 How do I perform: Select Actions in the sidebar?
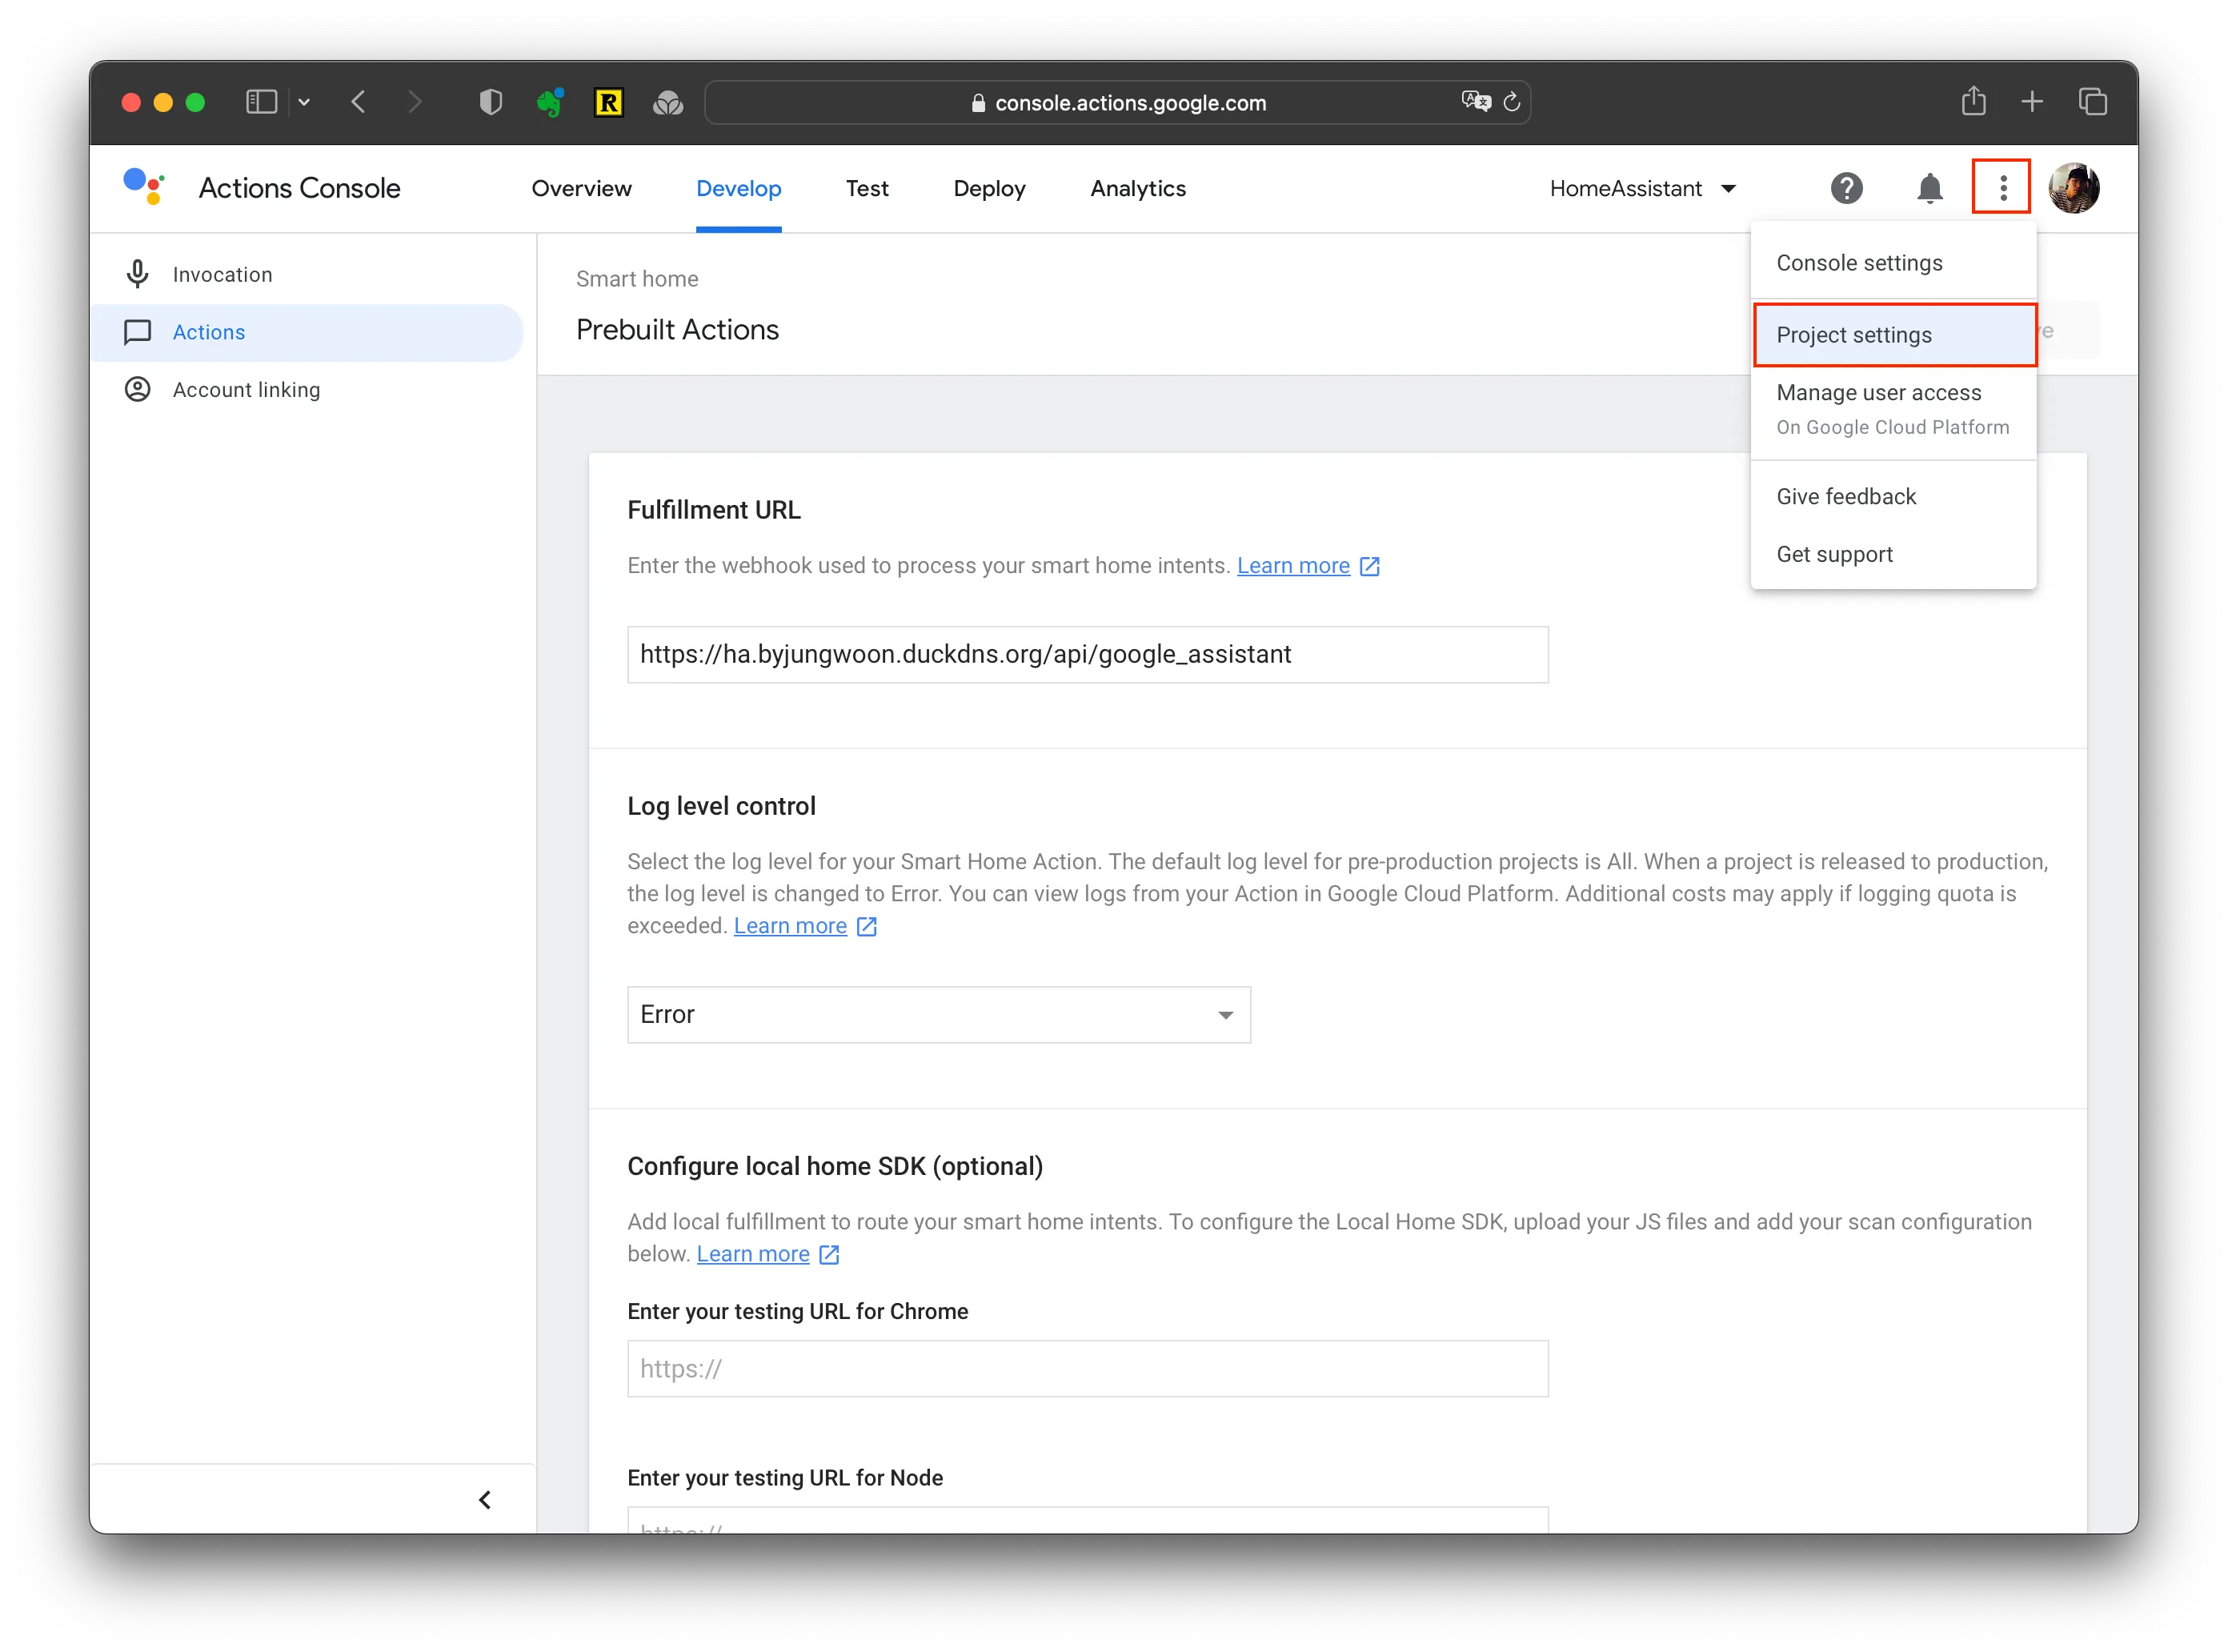coord(306,332)
